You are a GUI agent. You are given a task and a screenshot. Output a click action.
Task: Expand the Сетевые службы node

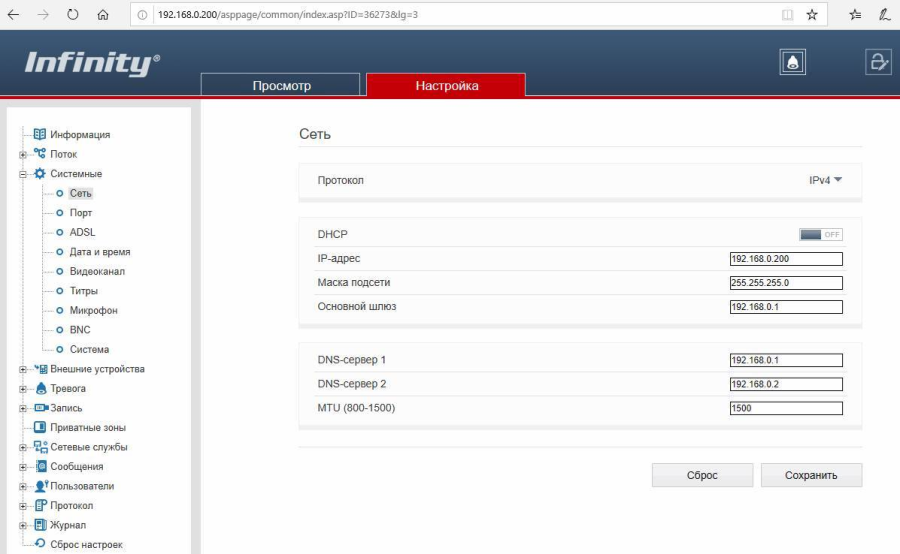[23, 447]
